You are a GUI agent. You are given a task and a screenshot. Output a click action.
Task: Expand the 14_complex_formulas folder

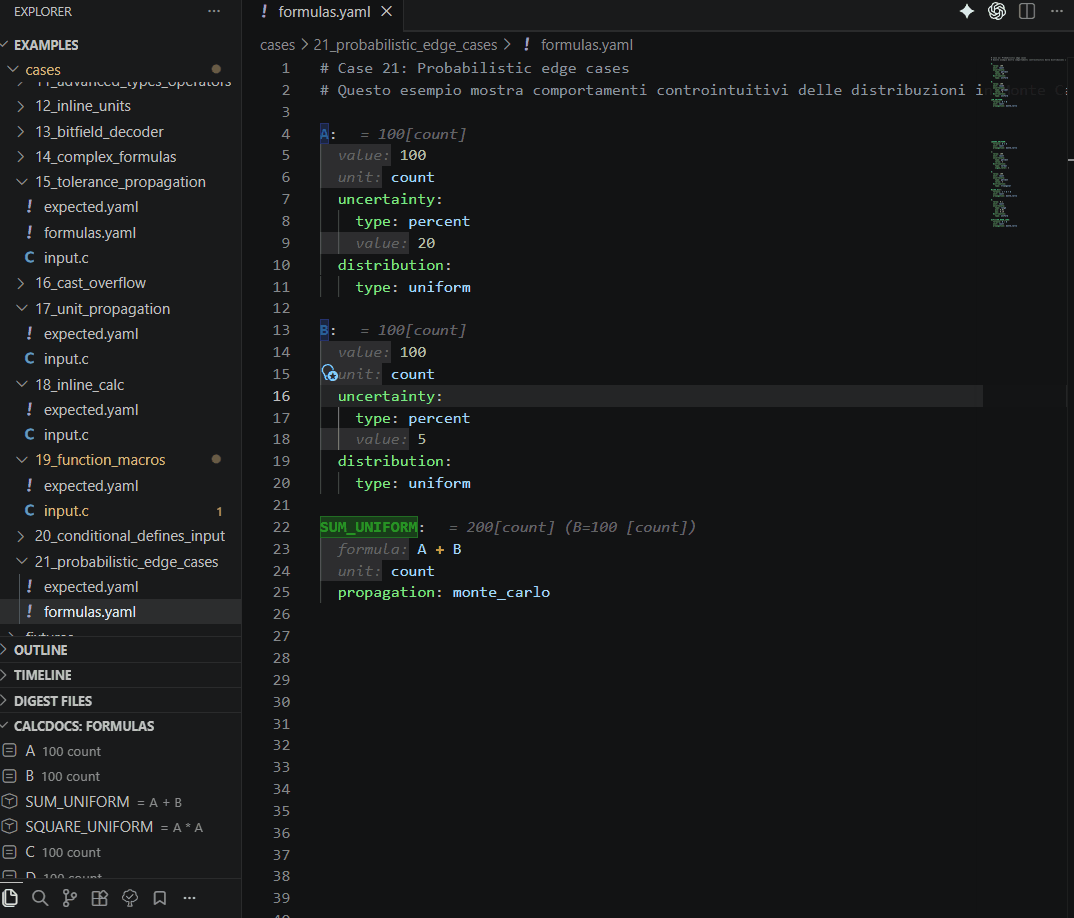21,157
